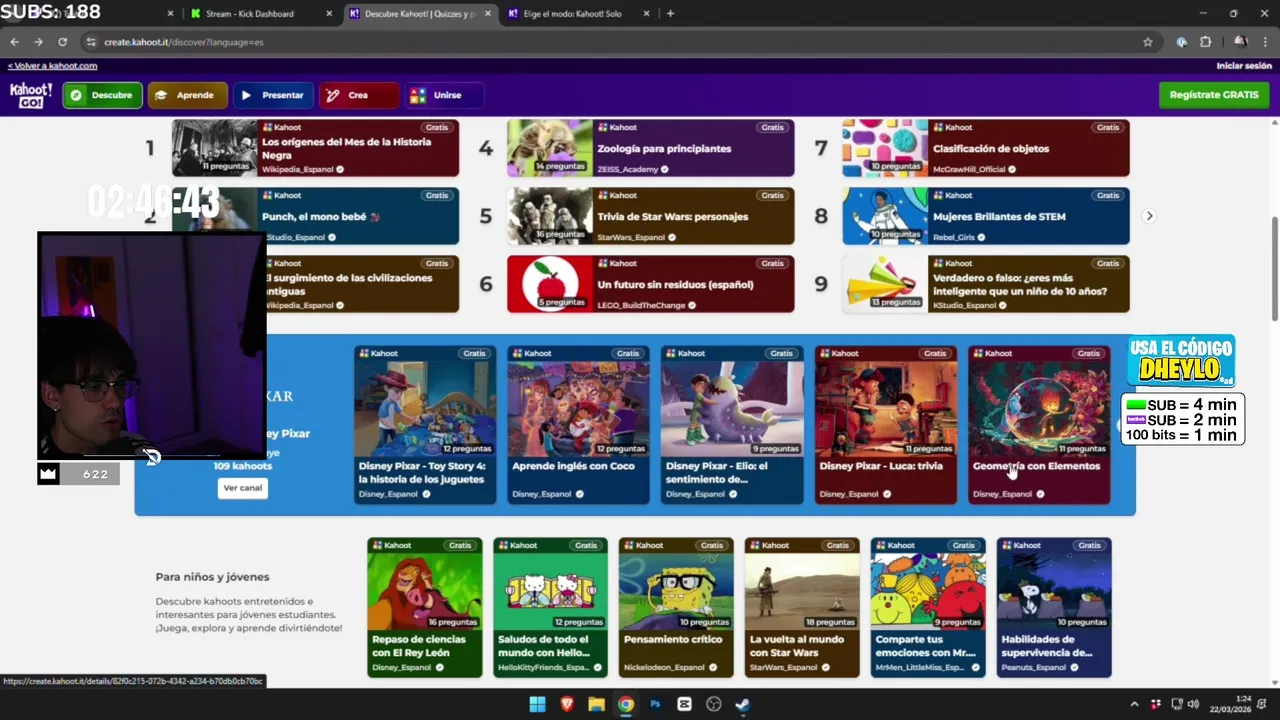Bookmark this page with the star icon
This screenshot has height=720, width=1280.
[1148, 42]
